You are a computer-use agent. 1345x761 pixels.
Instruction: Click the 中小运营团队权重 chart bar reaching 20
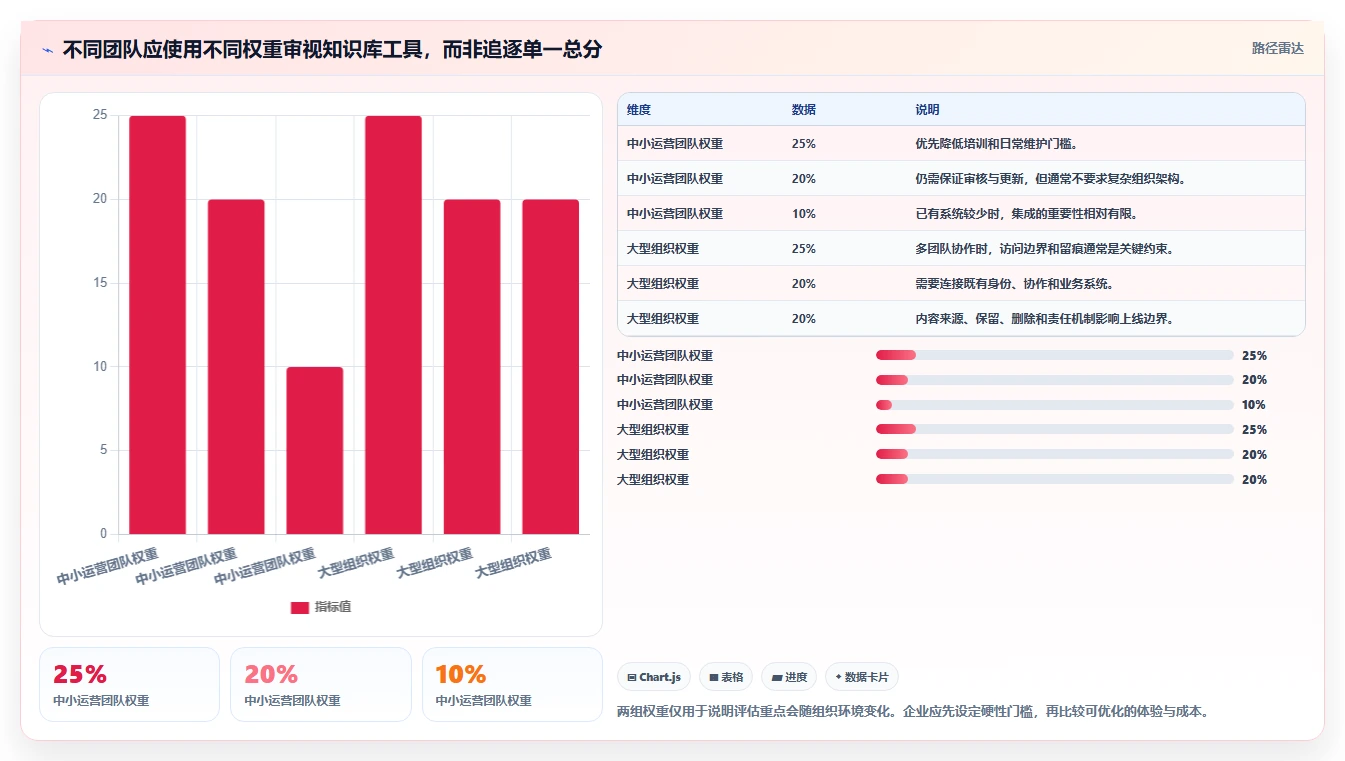(236, 367)
